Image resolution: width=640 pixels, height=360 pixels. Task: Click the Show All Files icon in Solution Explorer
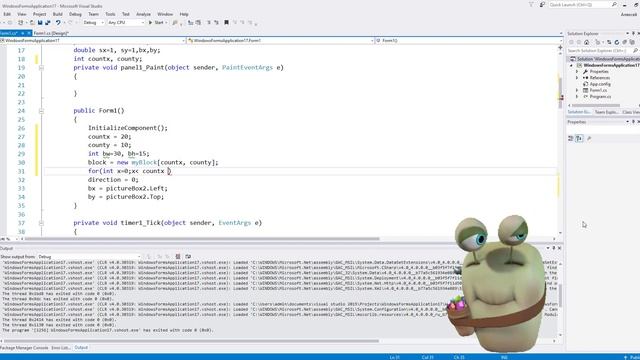coord(632,42)
